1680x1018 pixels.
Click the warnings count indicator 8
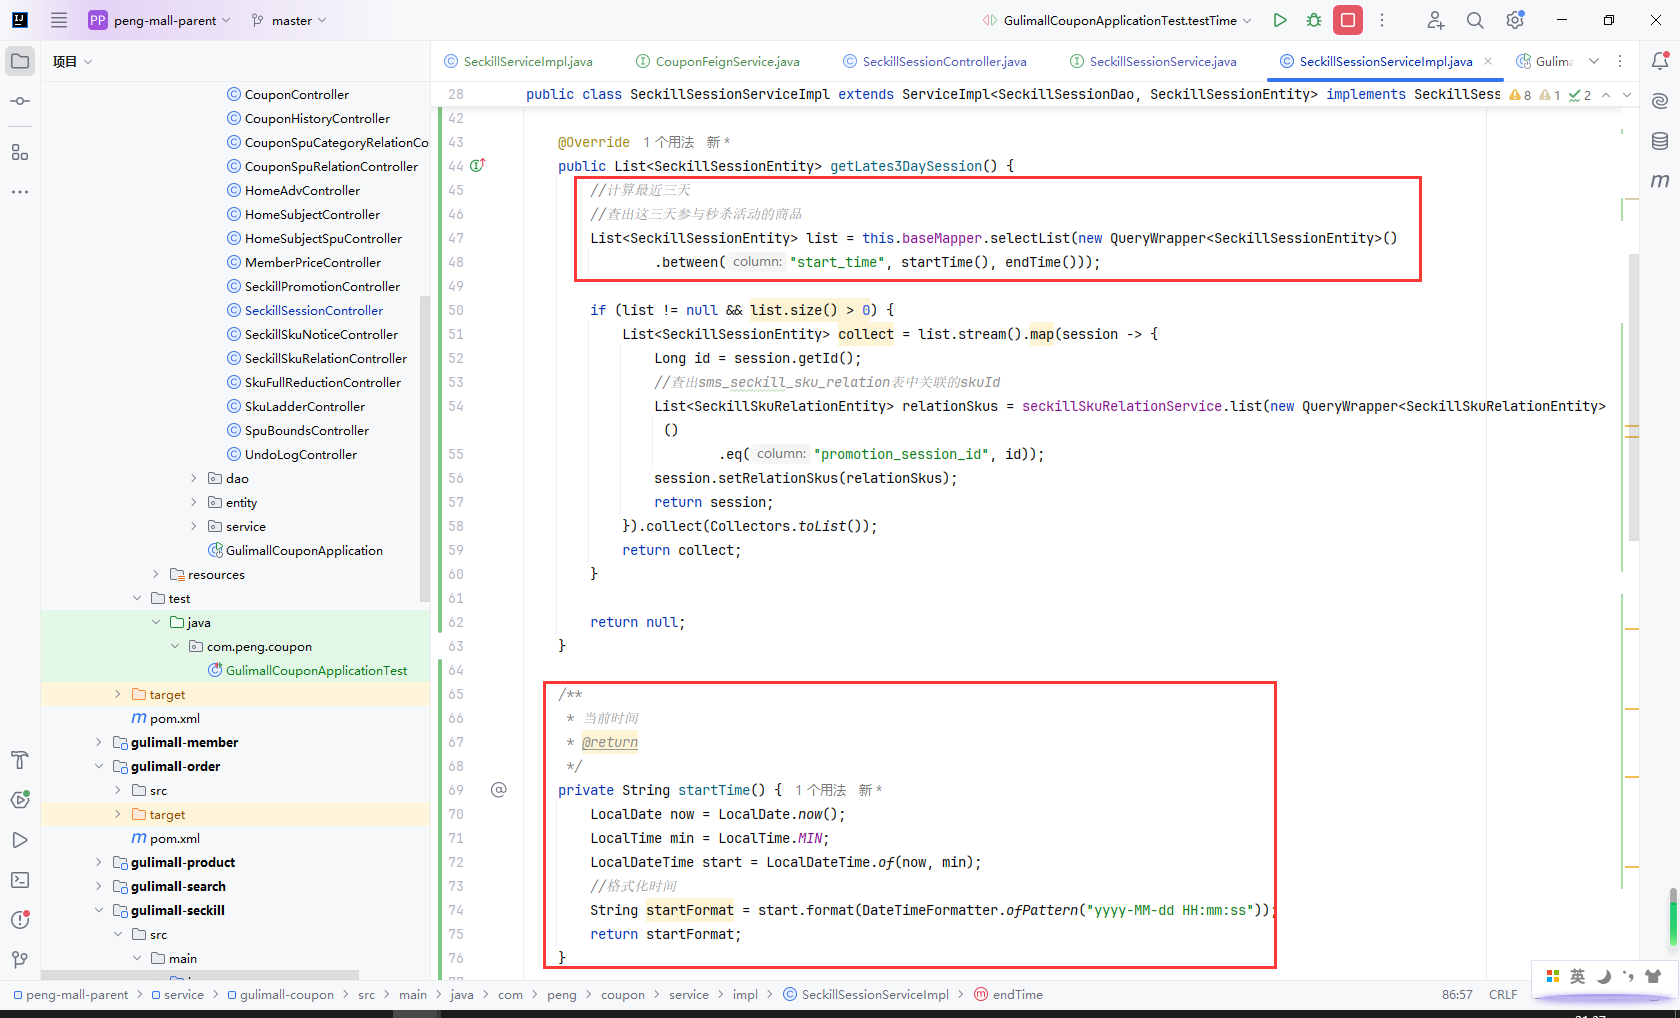1521,95
